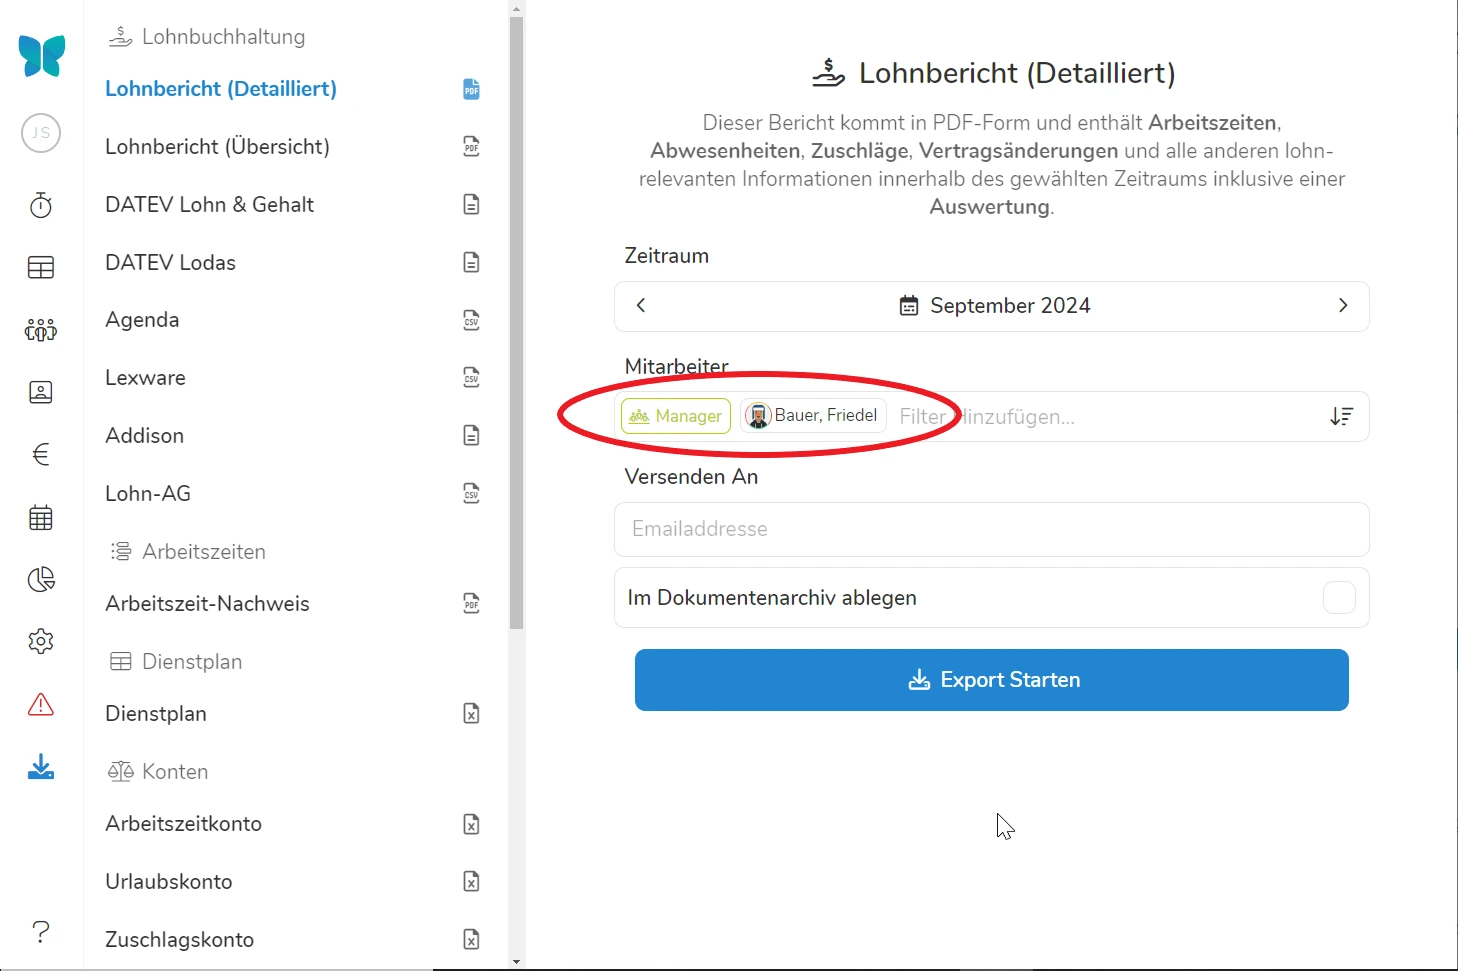Open the calendar sidebar icon

pos(41,518)
